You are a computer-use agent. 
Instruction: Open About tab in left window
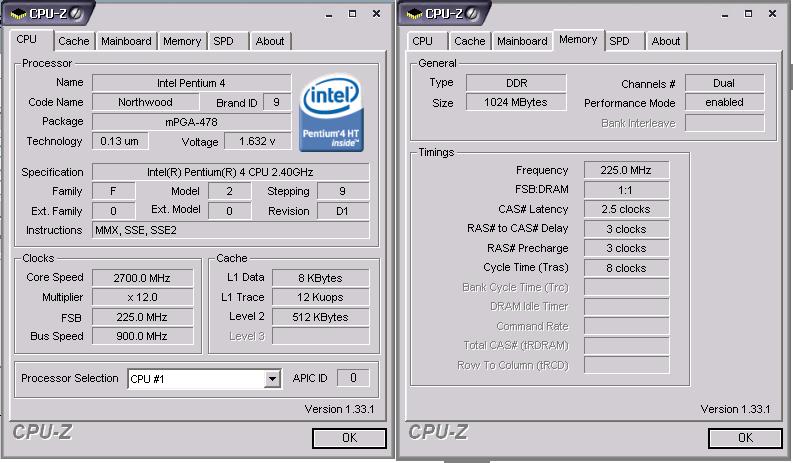pos(270,41)
